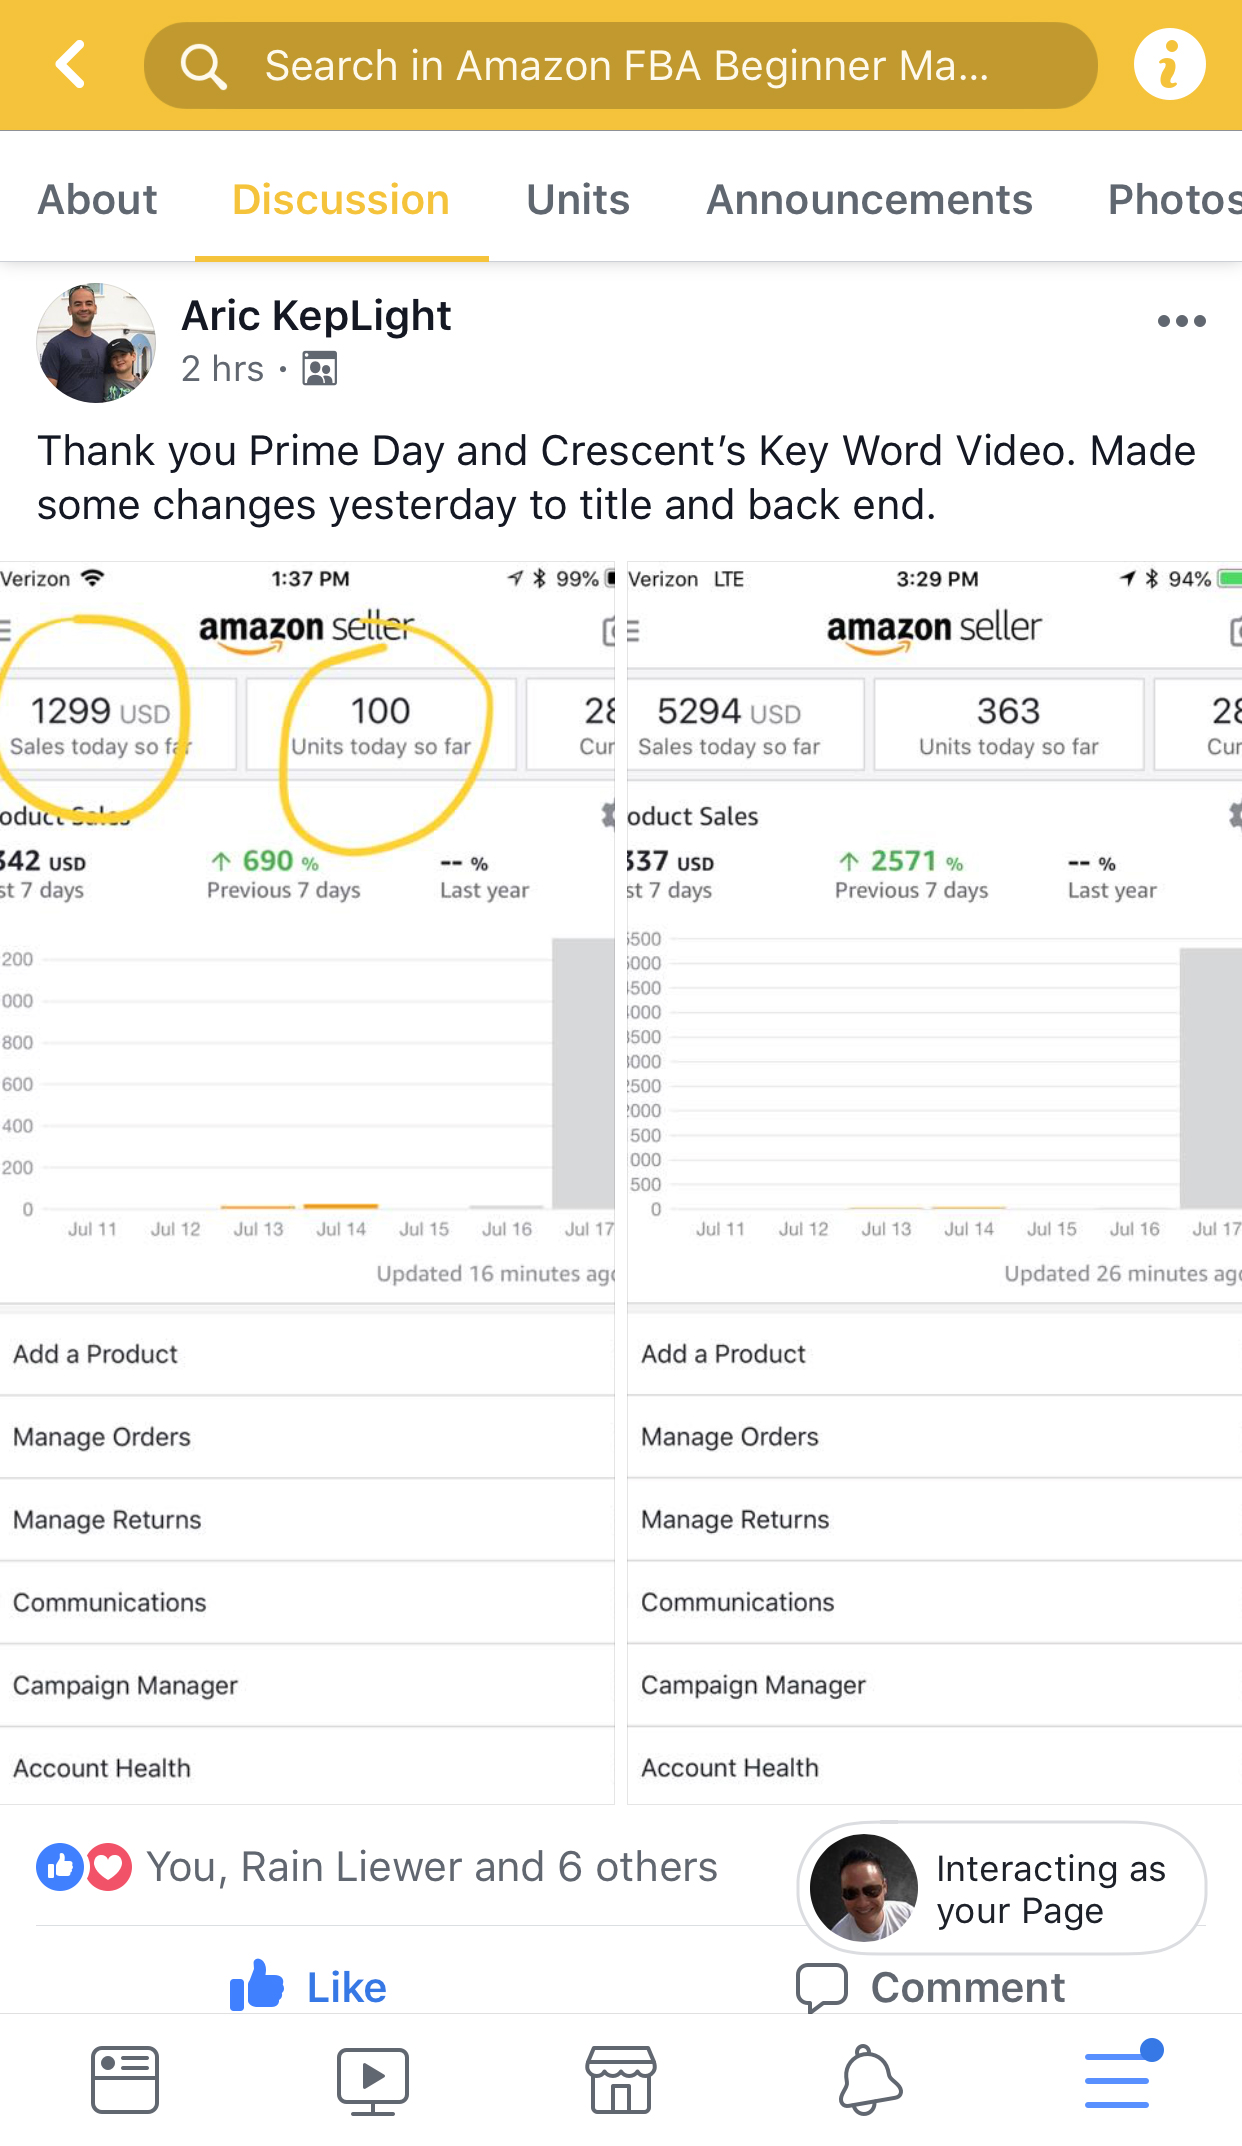This screenshot has width=1242, height=2146.
Task: Tap the back arrow icon
Action: click(70, 65)
